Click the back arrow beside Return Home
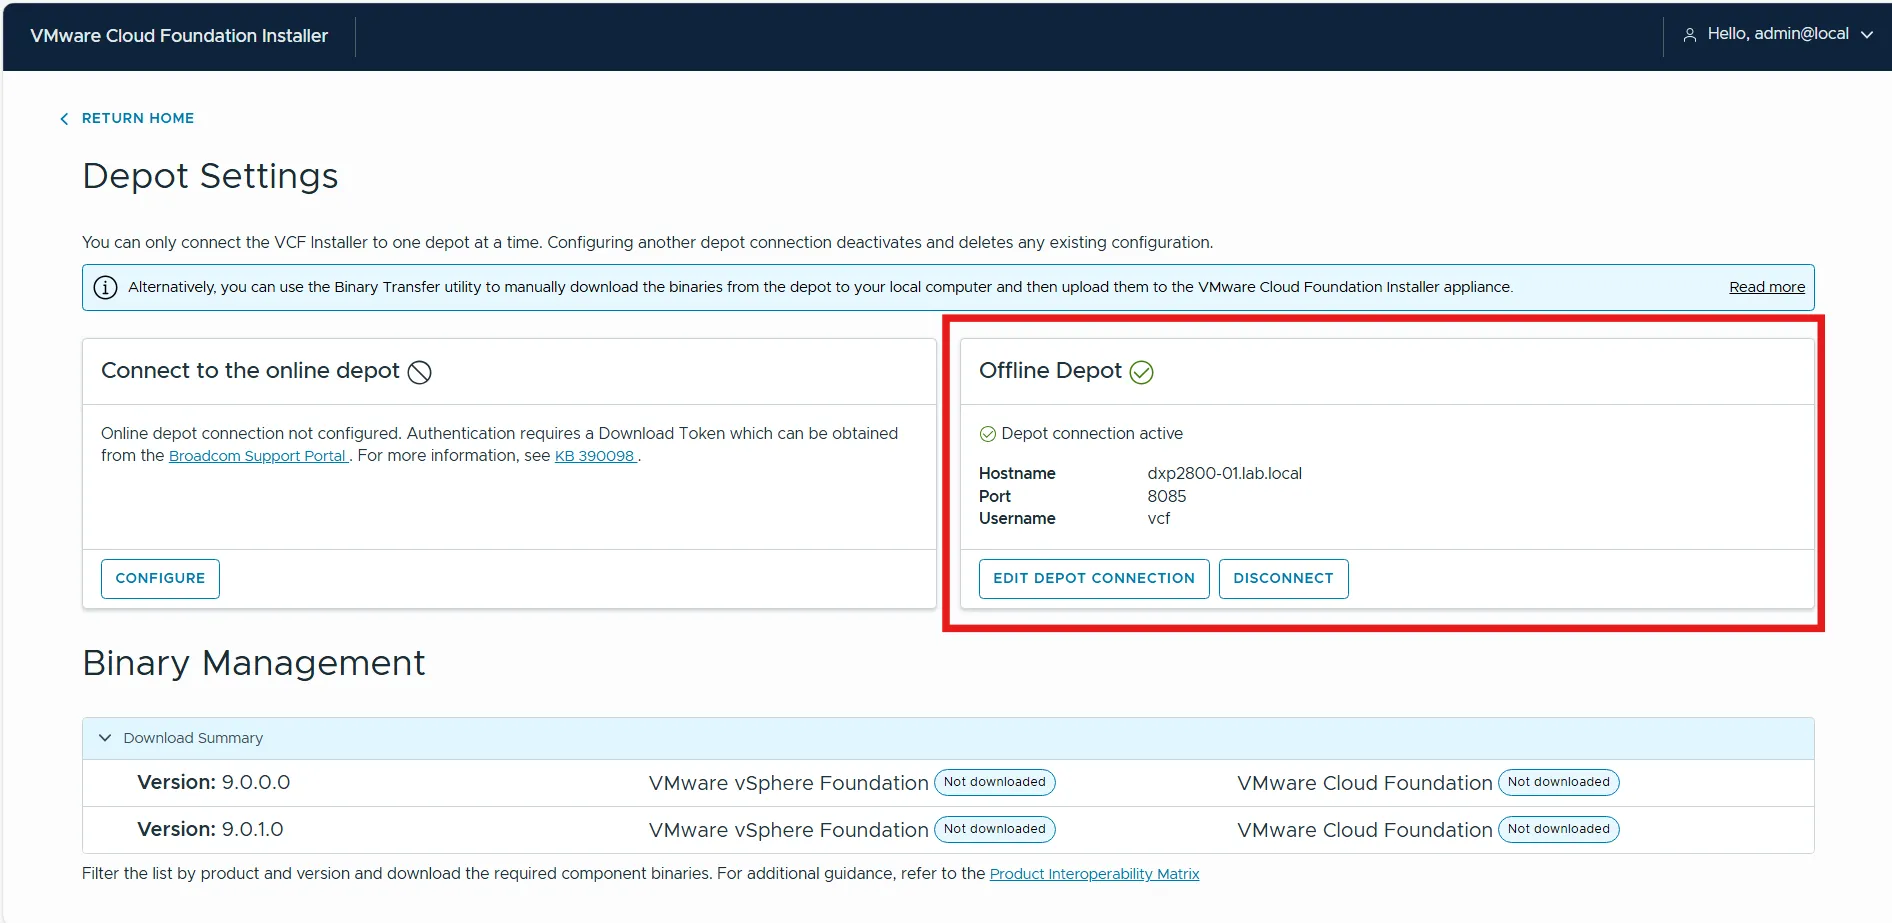 pos(64,119)
